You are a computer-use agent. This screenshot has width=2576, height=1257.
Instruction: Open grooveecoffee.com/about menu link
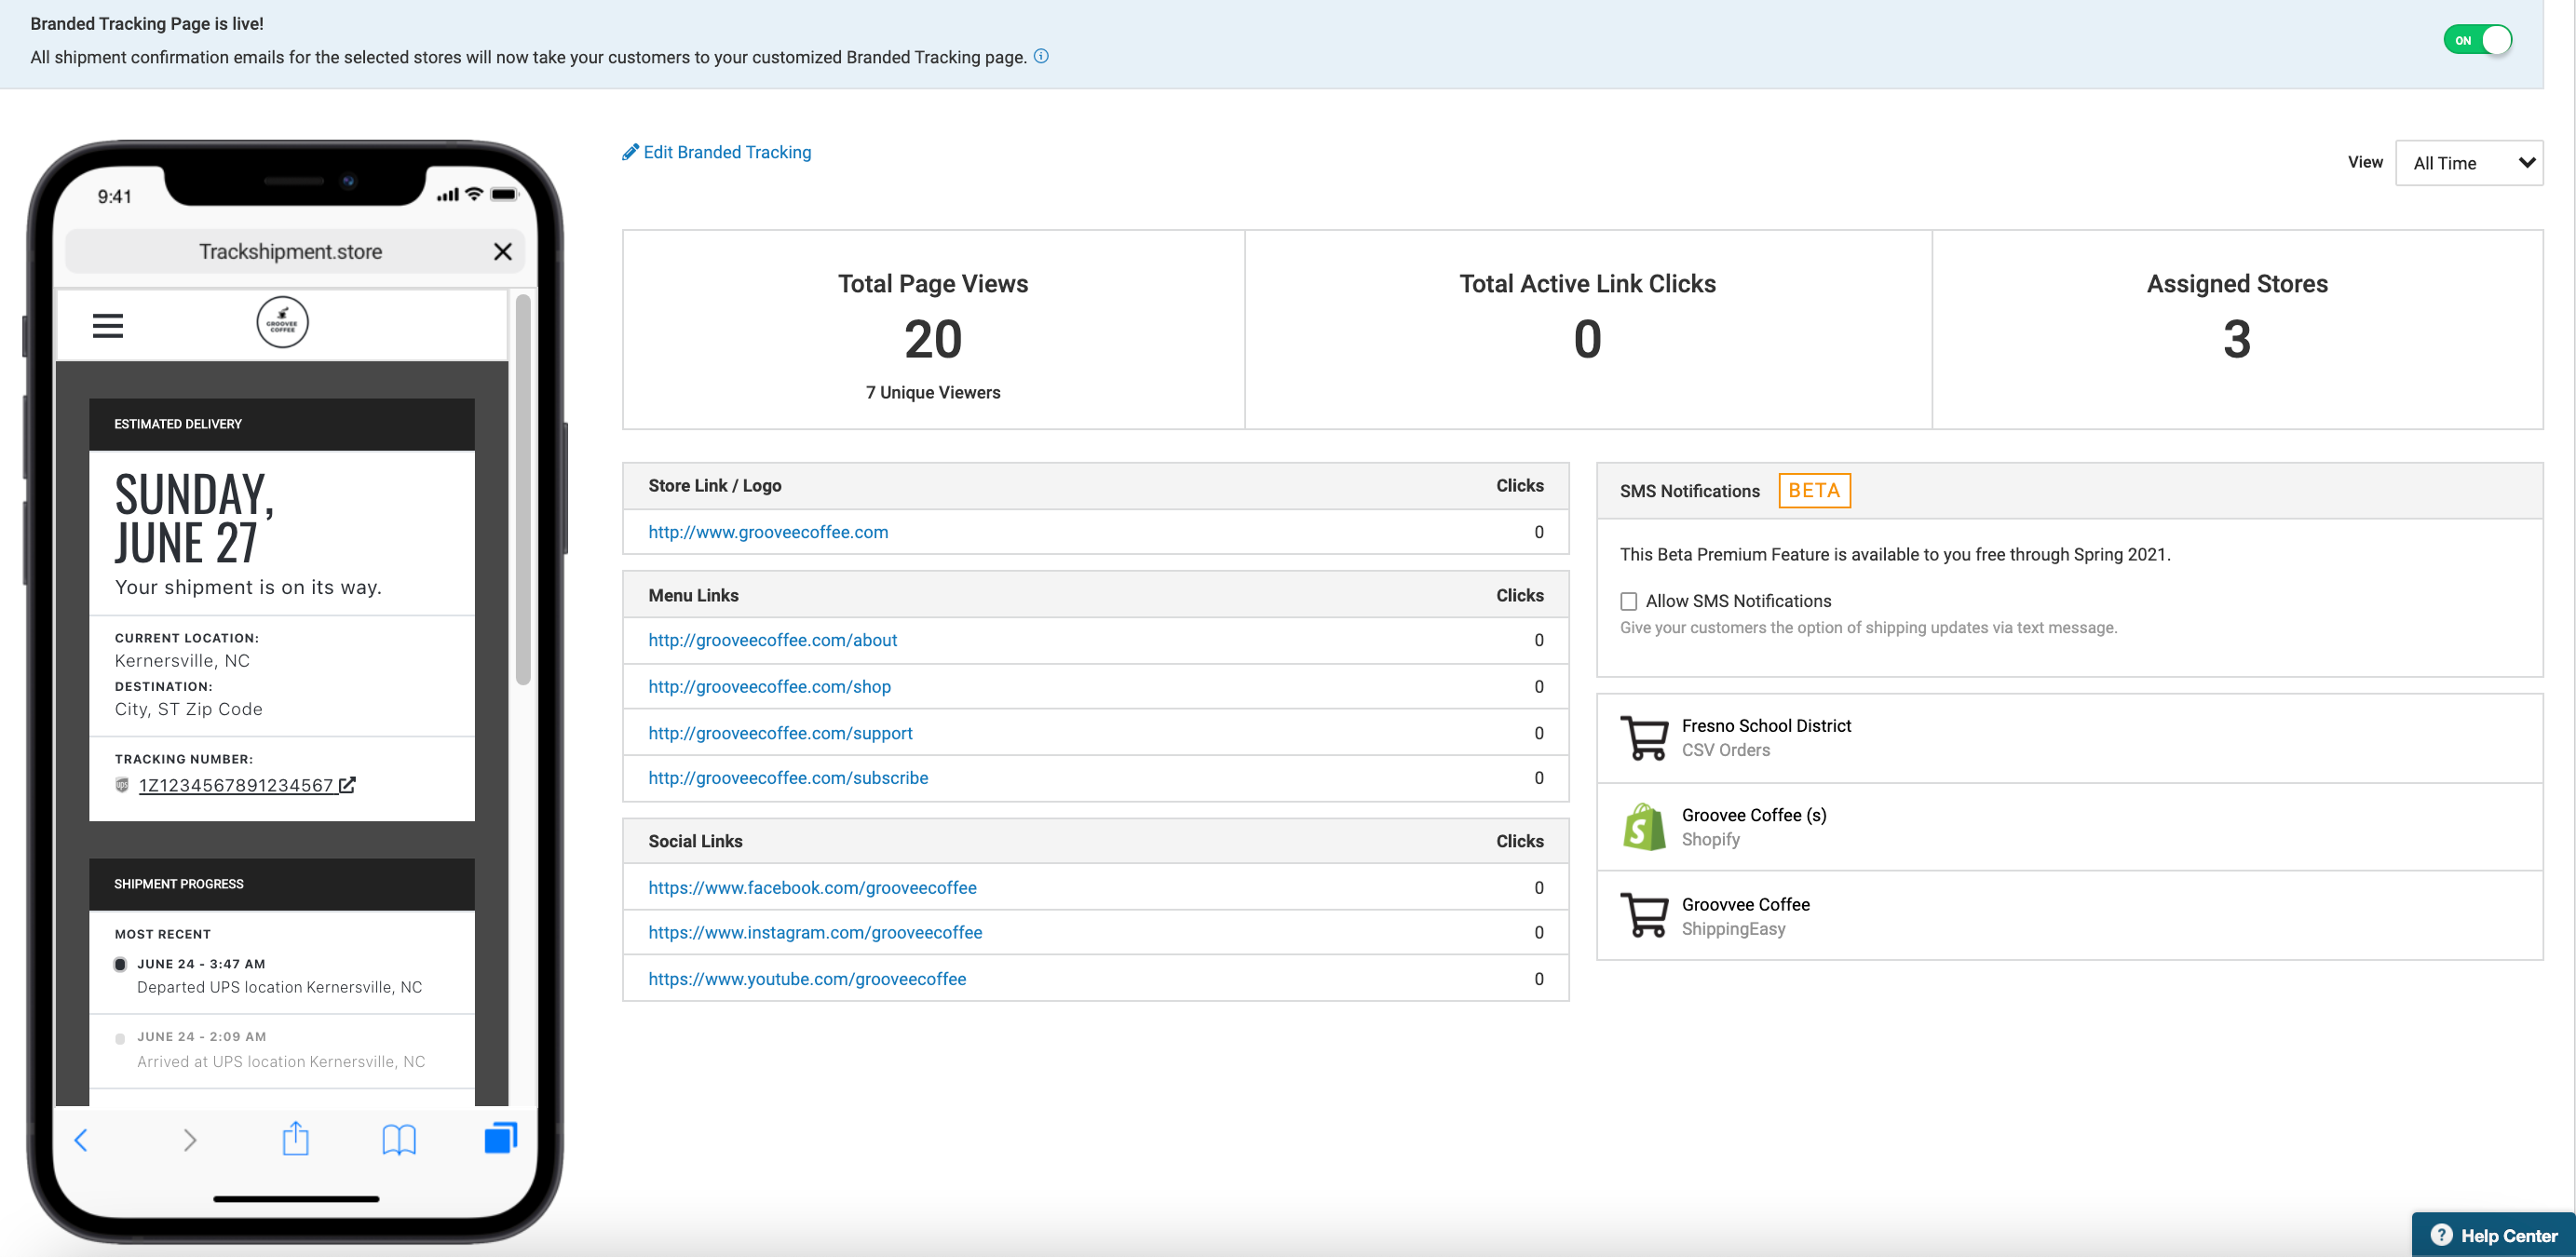[772, 640]
